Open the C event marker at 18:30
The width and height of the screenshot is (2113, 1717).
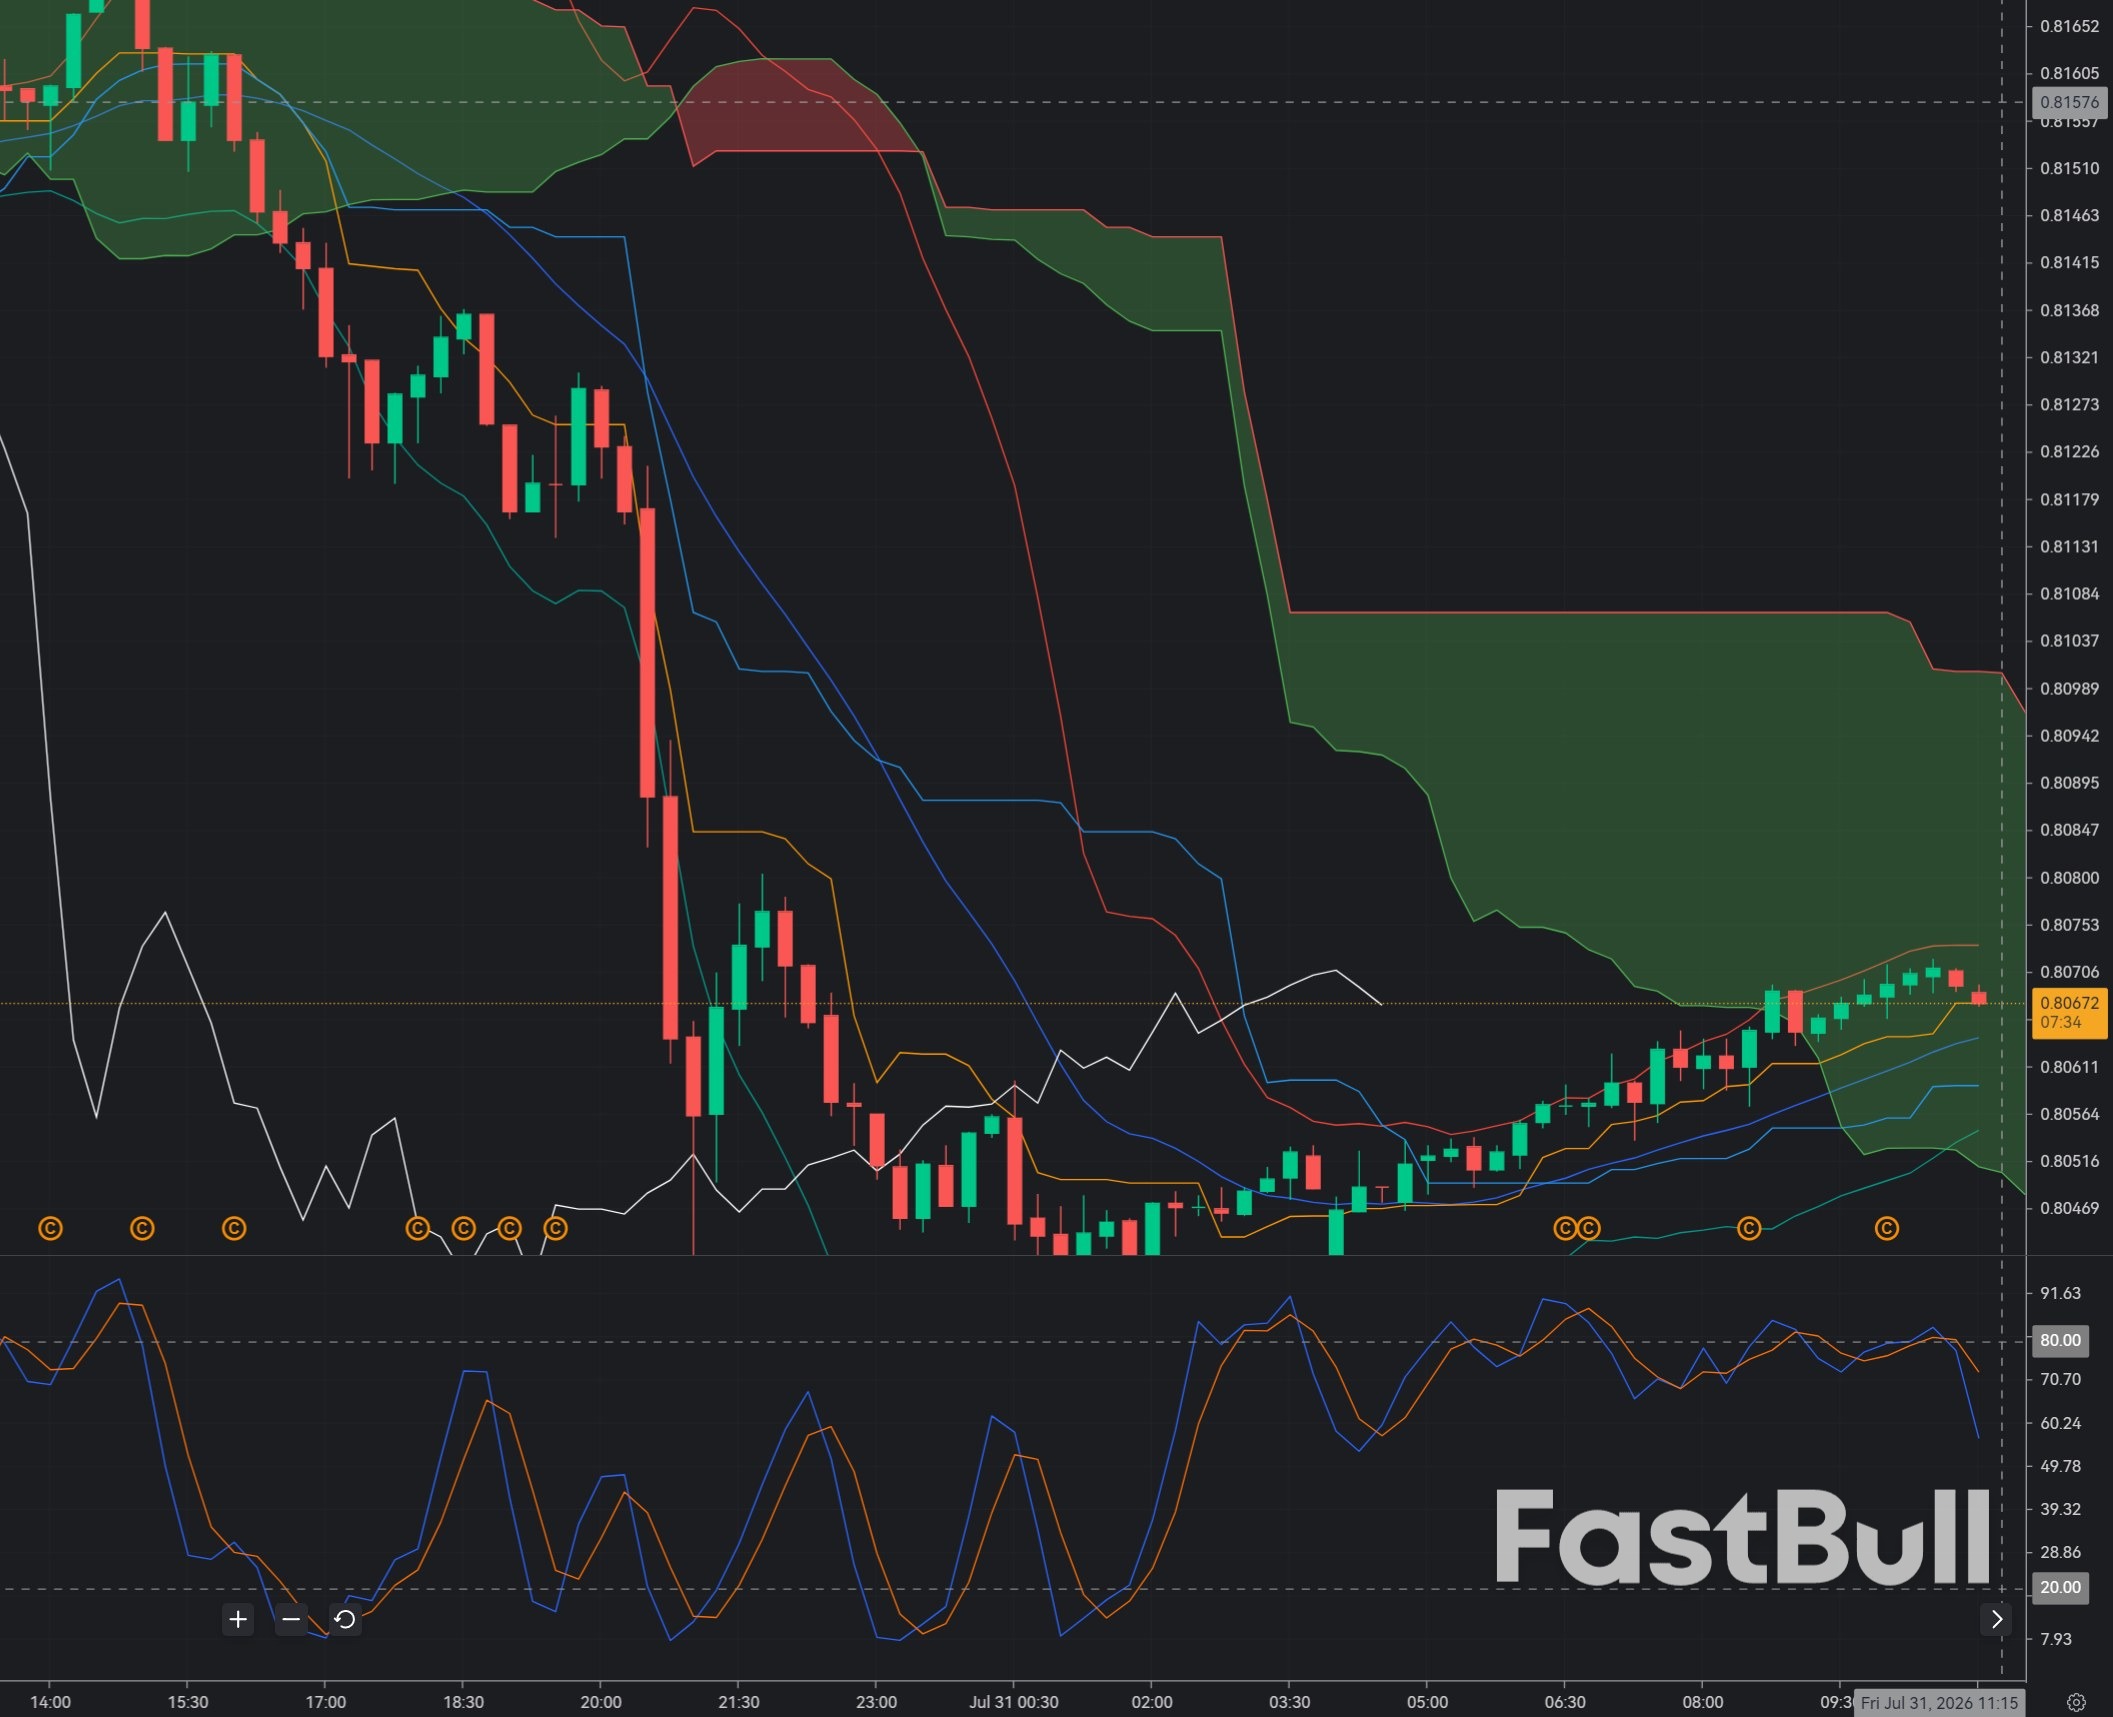tap(463, 1228)
